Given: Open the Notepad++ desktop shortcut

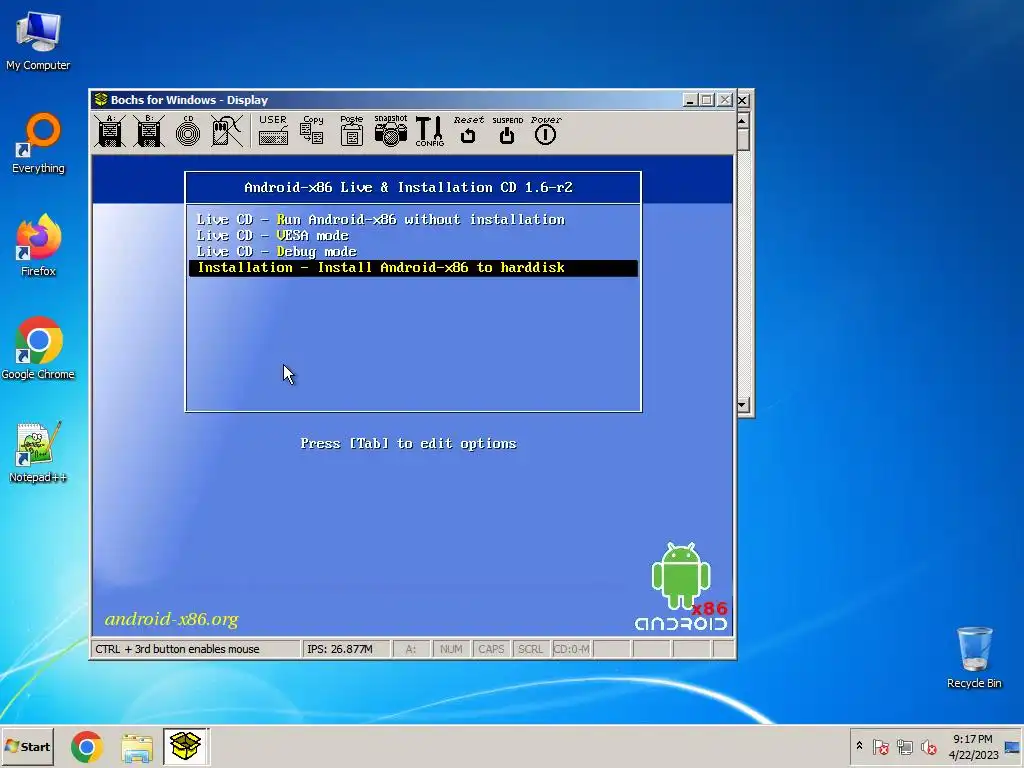Looking at the screenshot, I should tap(38, 452).
